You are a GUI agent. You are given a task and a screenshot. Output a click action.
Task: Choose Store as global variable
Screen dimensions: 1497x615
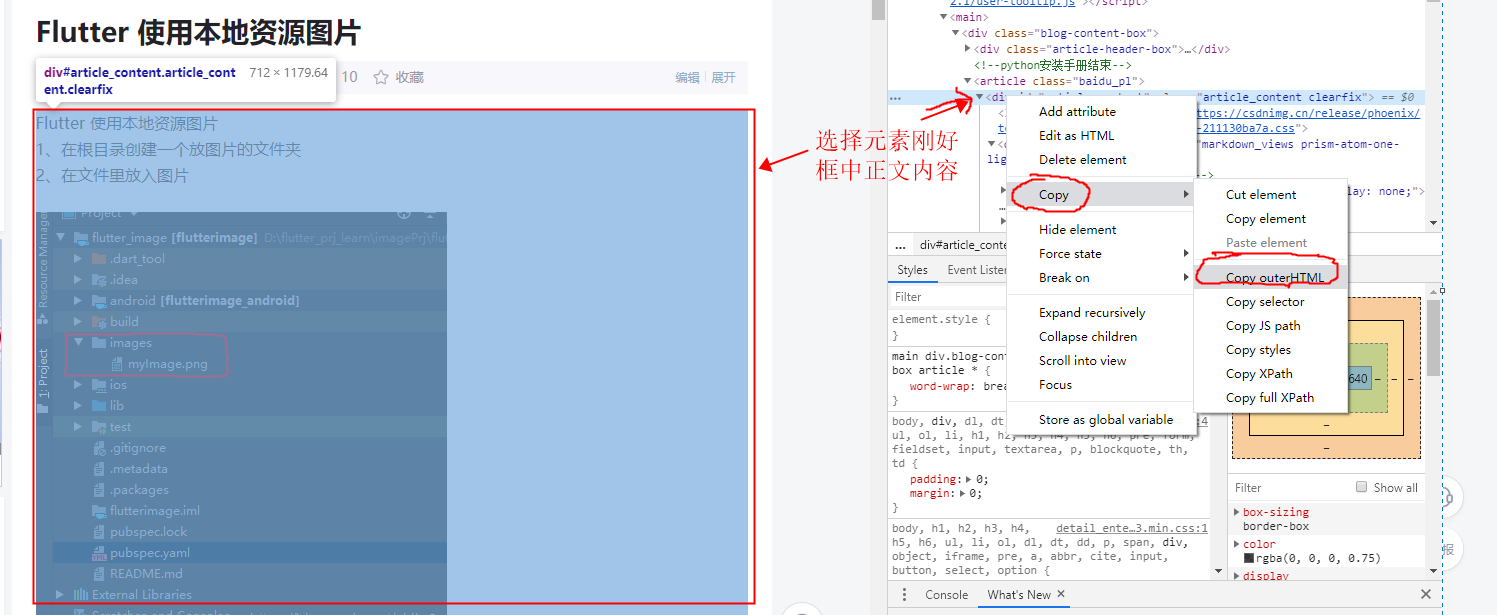[x=1101, y=420]
